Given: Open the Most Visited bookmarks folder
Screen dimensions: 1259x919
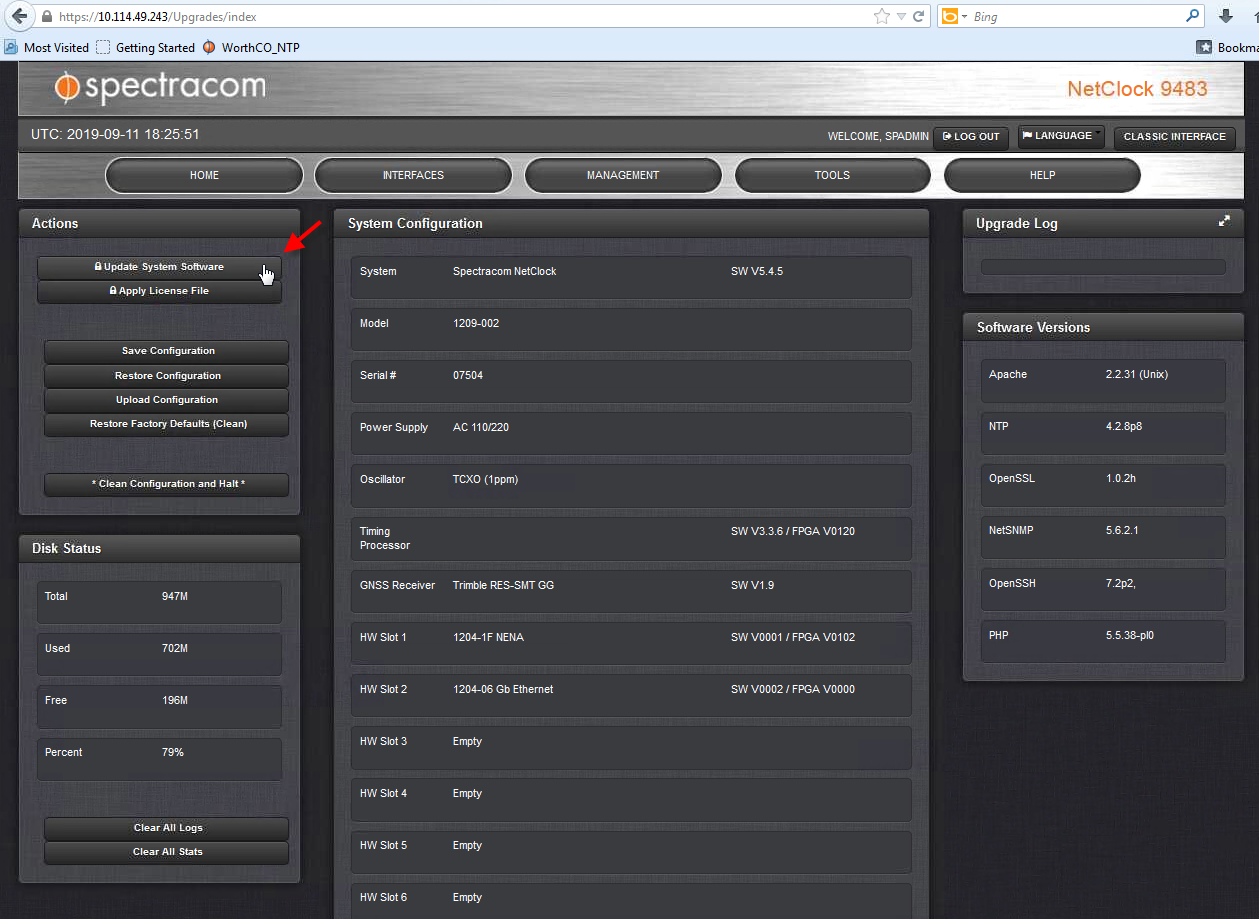Looking at the screenshot, I should pos(47,47).
